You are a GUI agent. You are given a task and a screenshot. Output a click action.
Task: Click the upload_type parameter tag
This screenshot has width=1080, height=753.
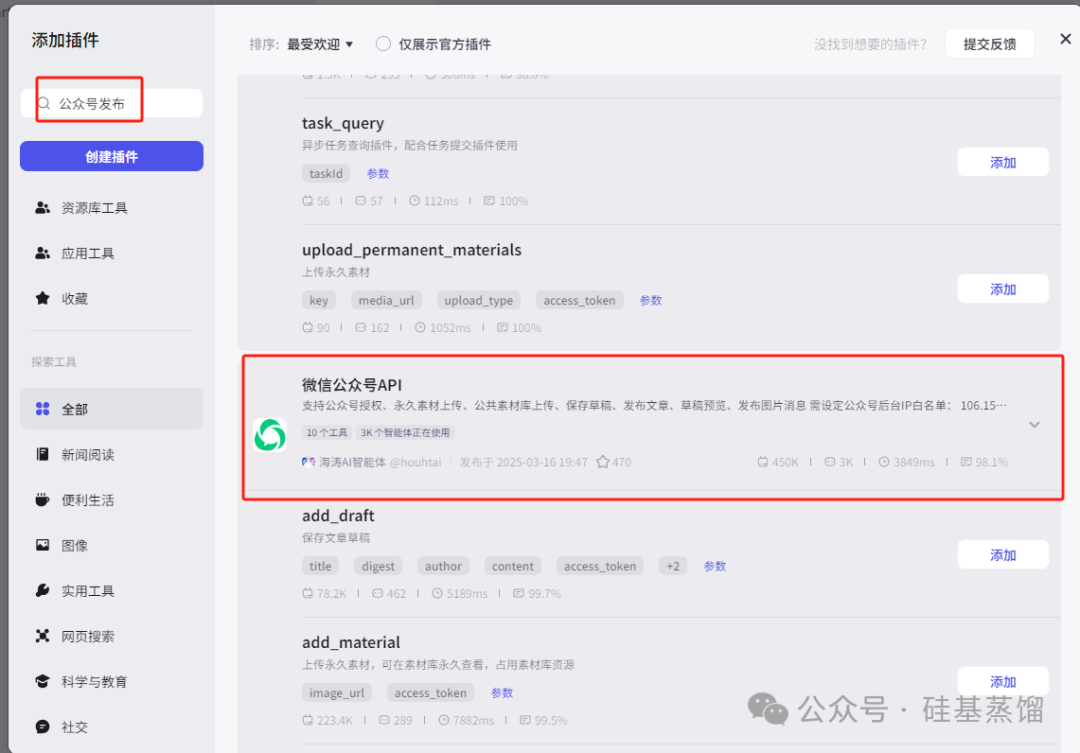[479, 300]
